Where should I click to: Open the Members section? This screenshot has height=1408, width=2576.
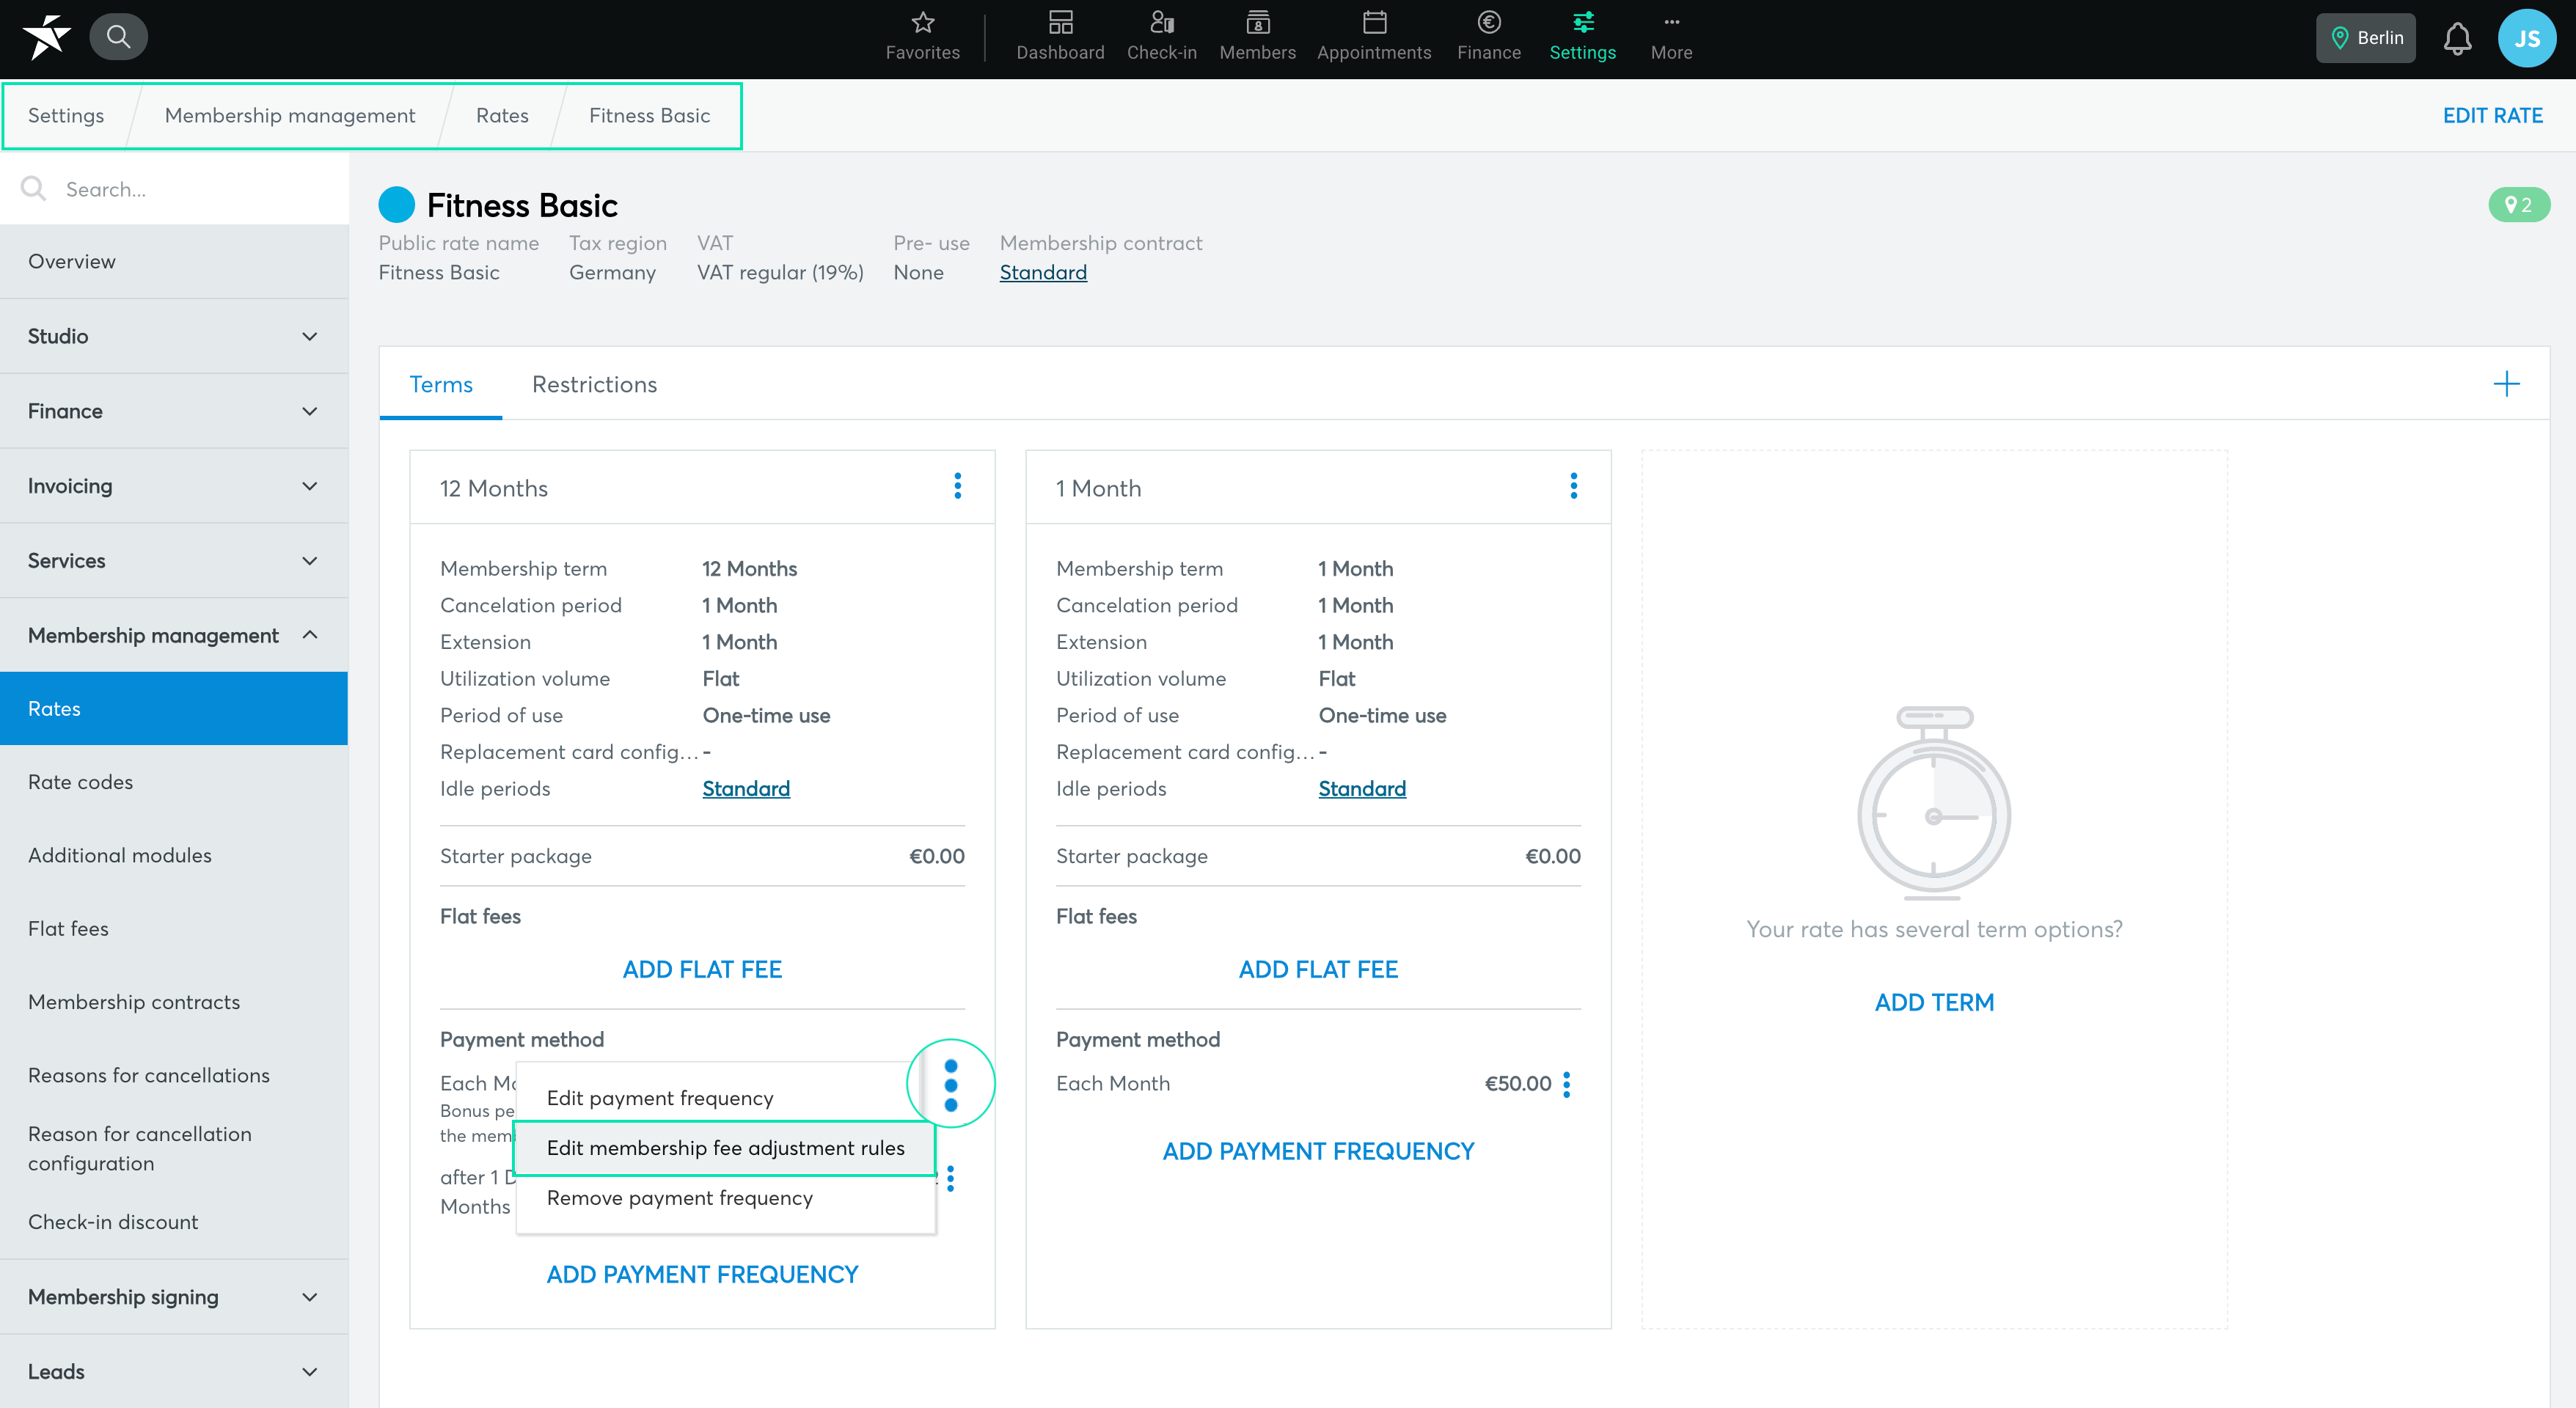tap(1257, 37)
